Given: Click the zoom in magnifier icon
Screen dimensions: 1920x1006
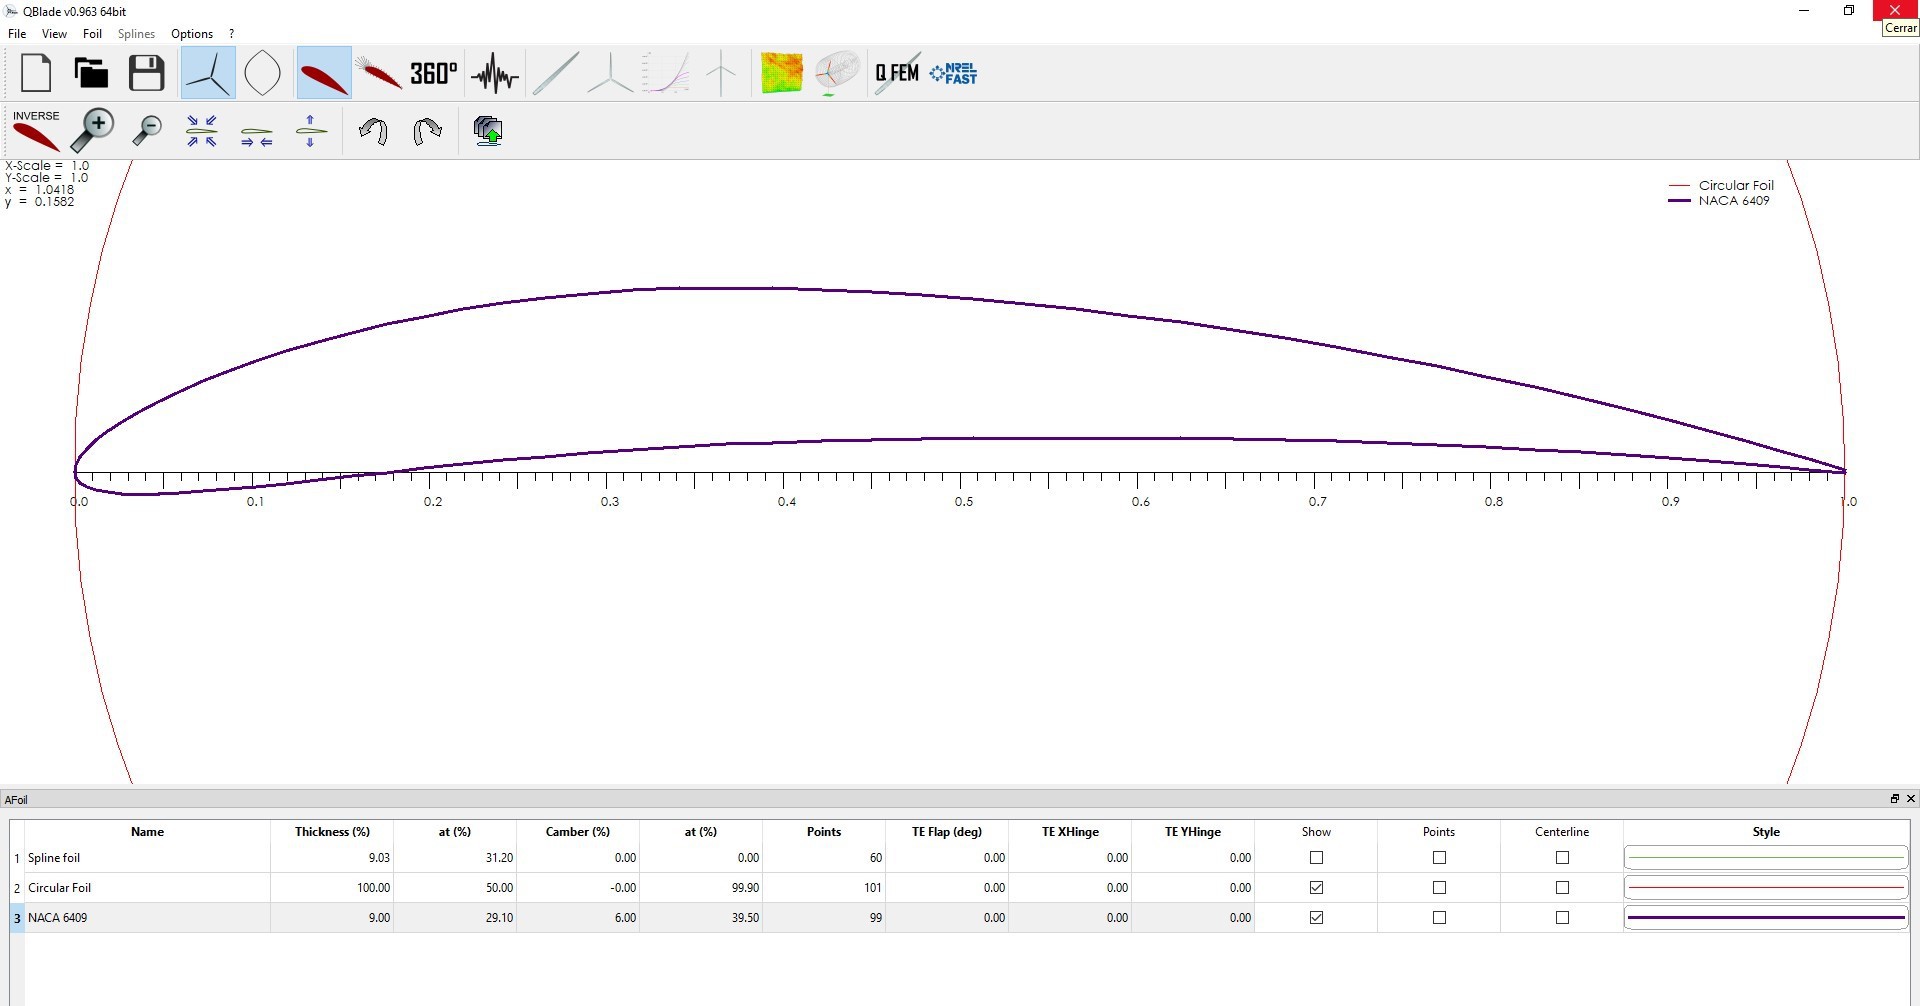Looking at the screenshot, I should coord(93,131).
